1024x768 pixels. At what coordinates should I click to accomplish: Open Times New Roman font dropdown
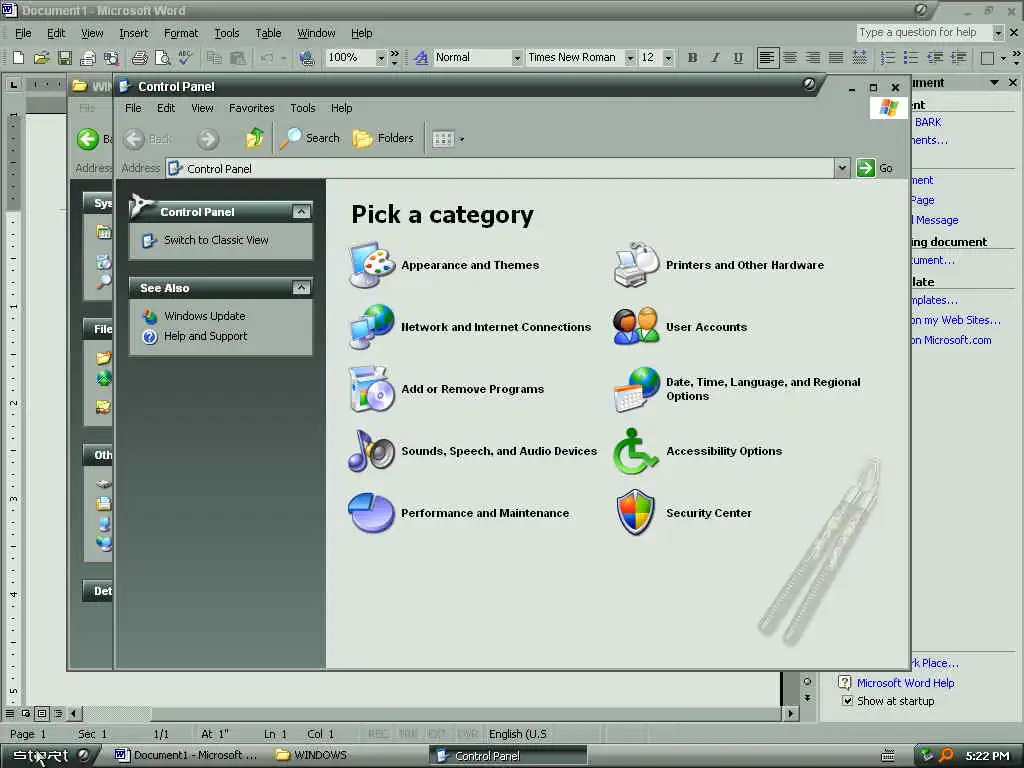630,58
